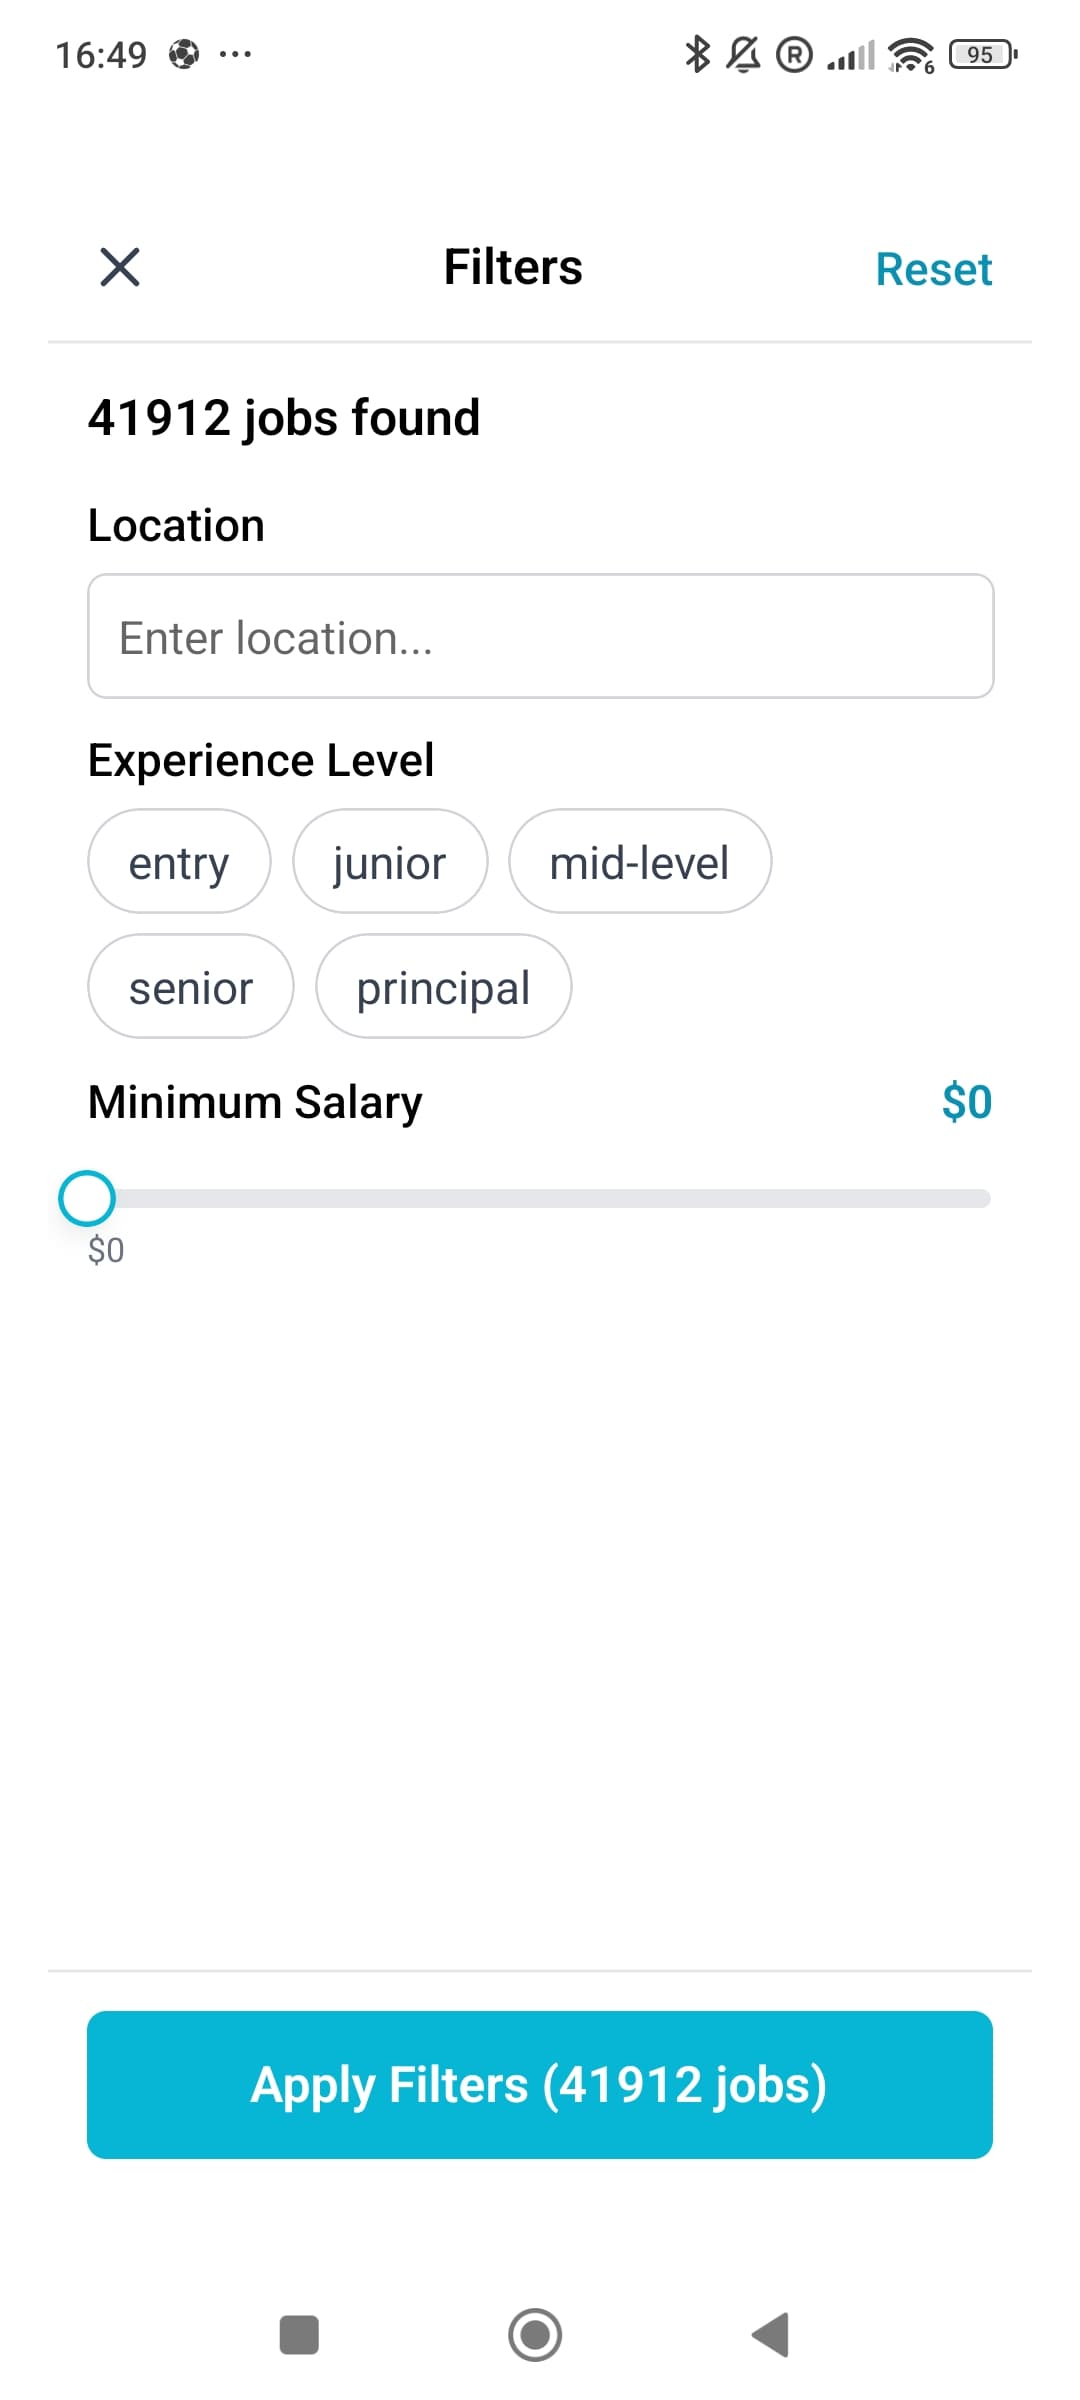Click the middle of the salary slider track

click(x=540, y=1198)
